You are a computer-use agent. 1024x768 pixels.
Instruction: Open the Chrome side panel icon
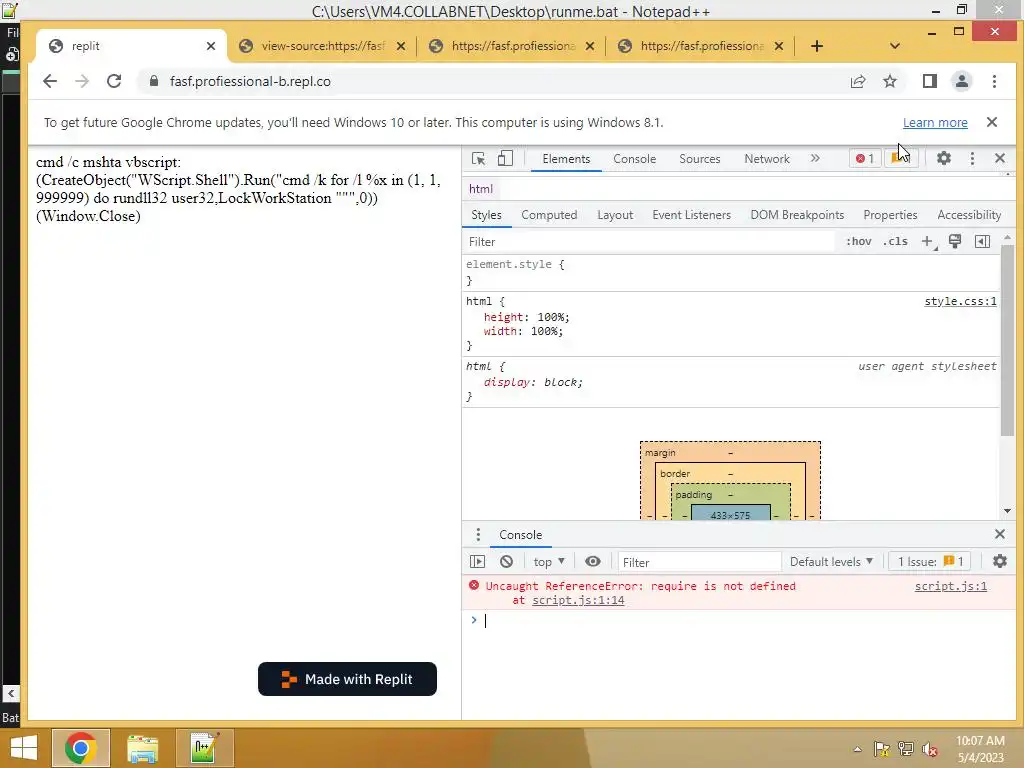click(x=929, y=81)
